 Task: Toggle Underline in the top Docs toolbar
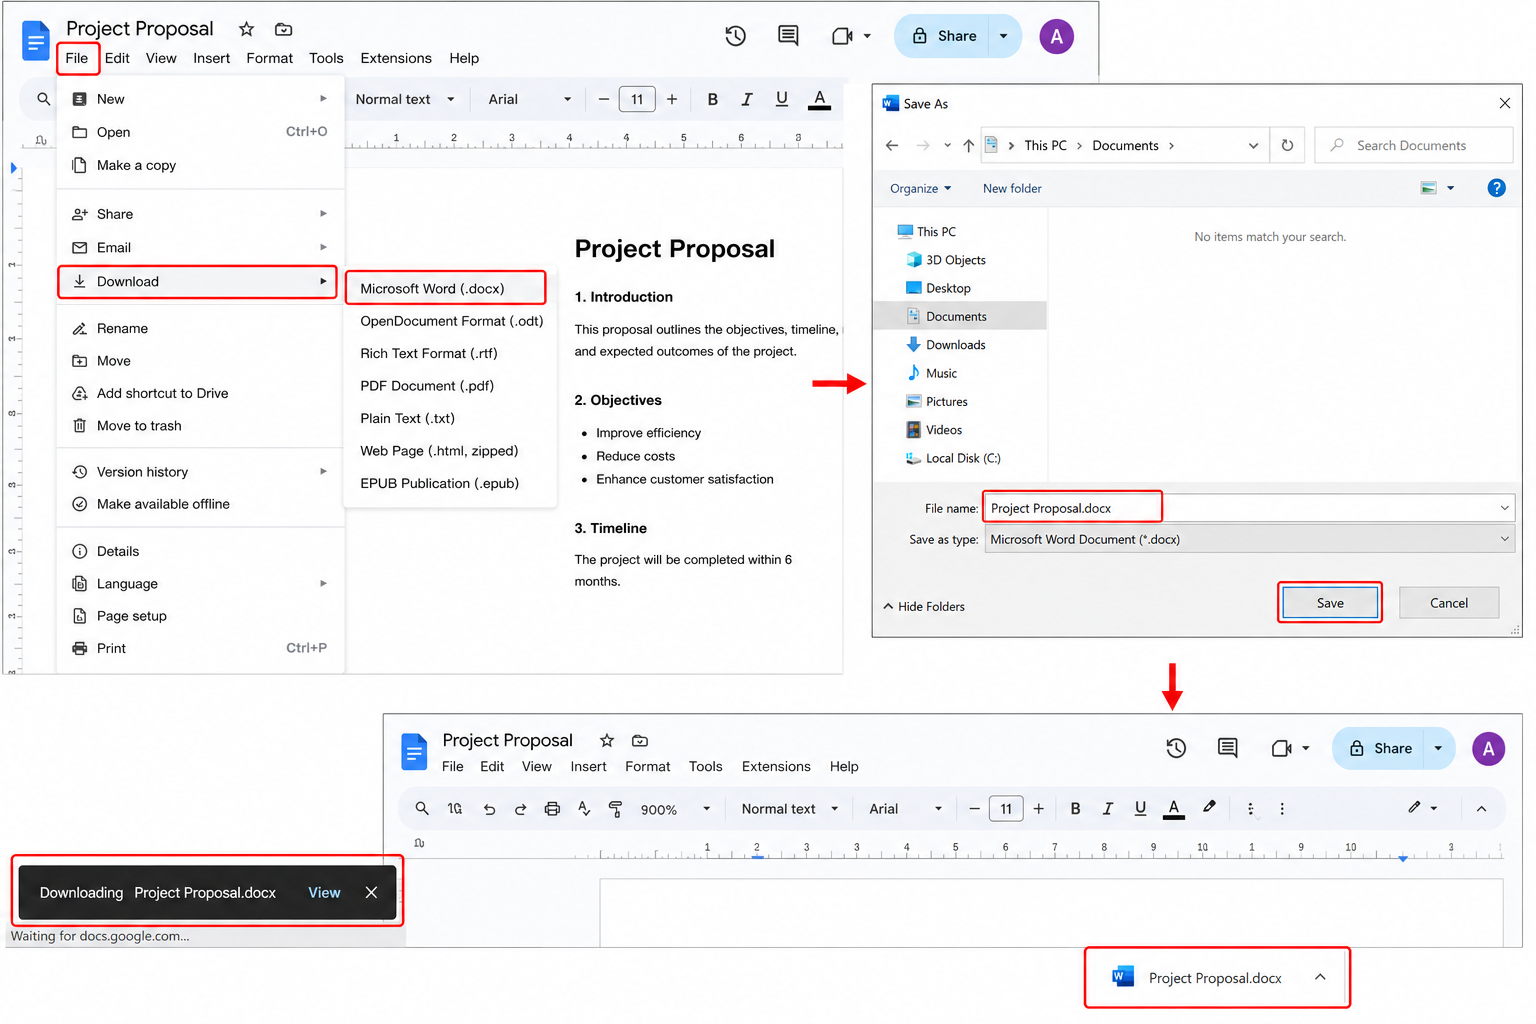pos(782,99)
